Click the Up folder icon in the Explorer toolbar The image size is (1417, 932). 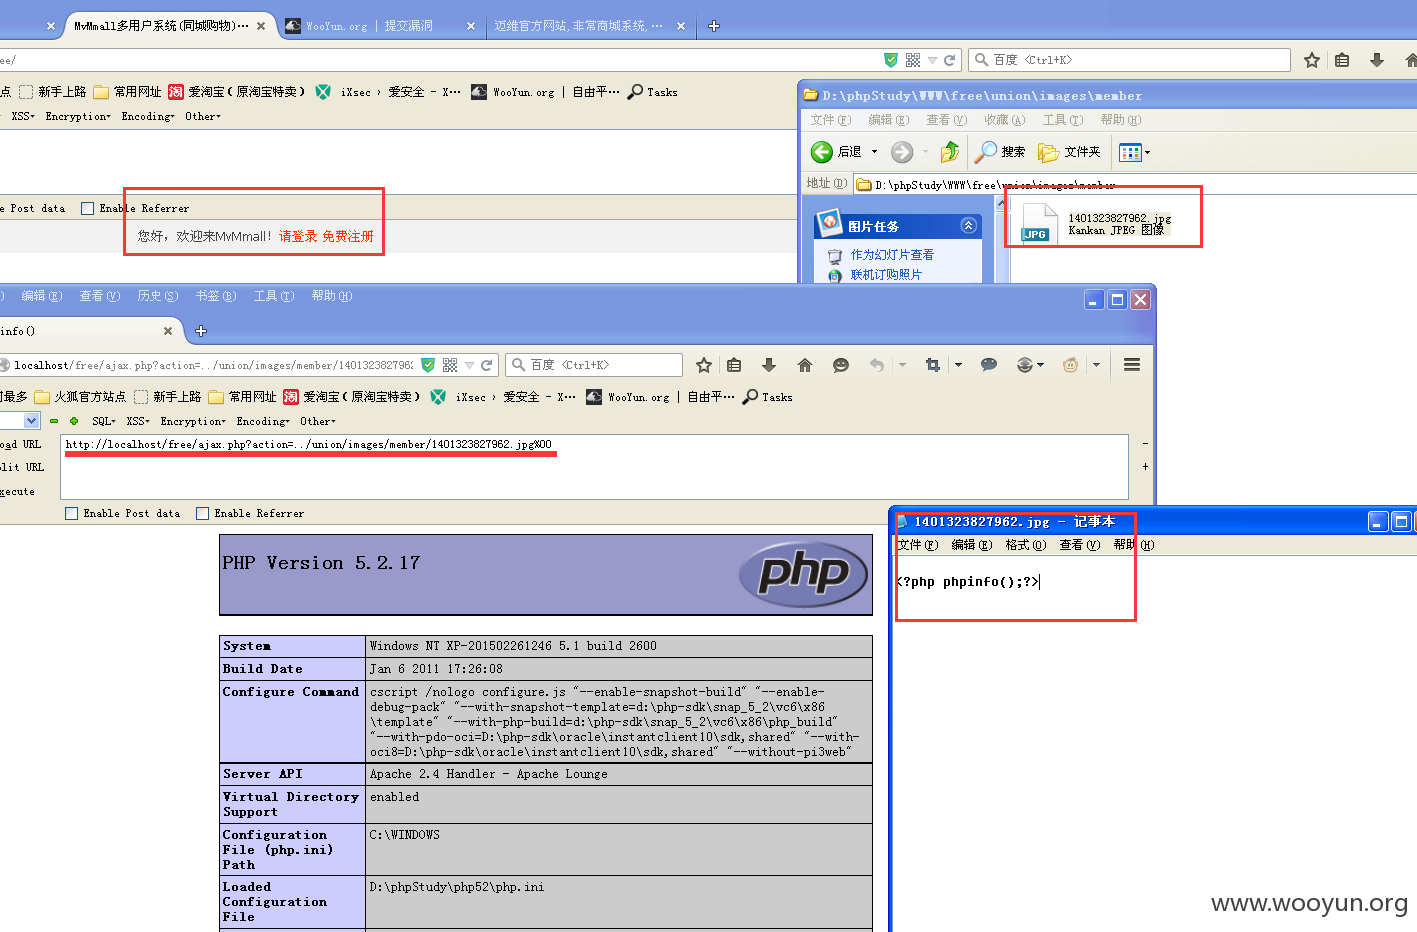950,152
